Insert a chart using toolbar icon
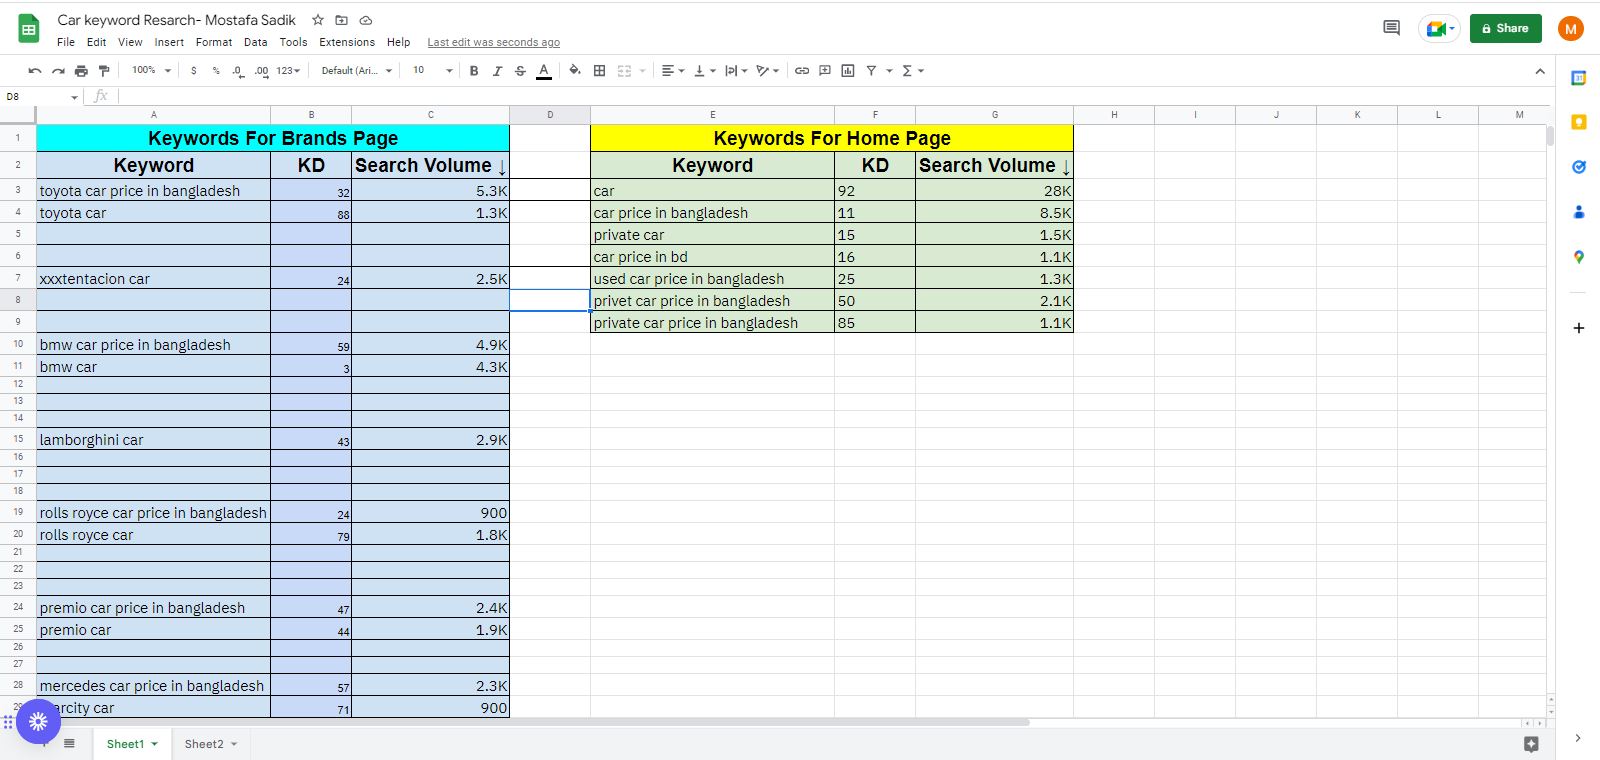The height and width of the screenshot is (760, 1600). 848,71
